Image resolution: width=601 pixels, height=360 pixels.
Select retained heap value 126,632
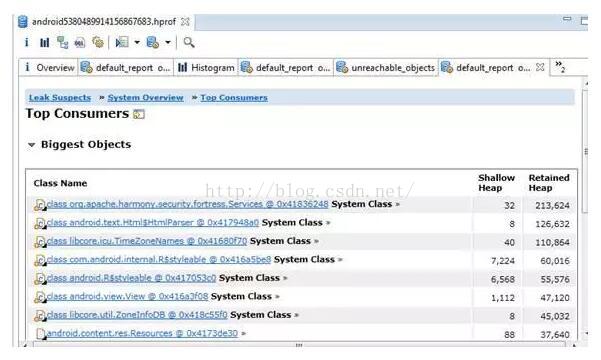pyautogui.click(x=552, y=224)
